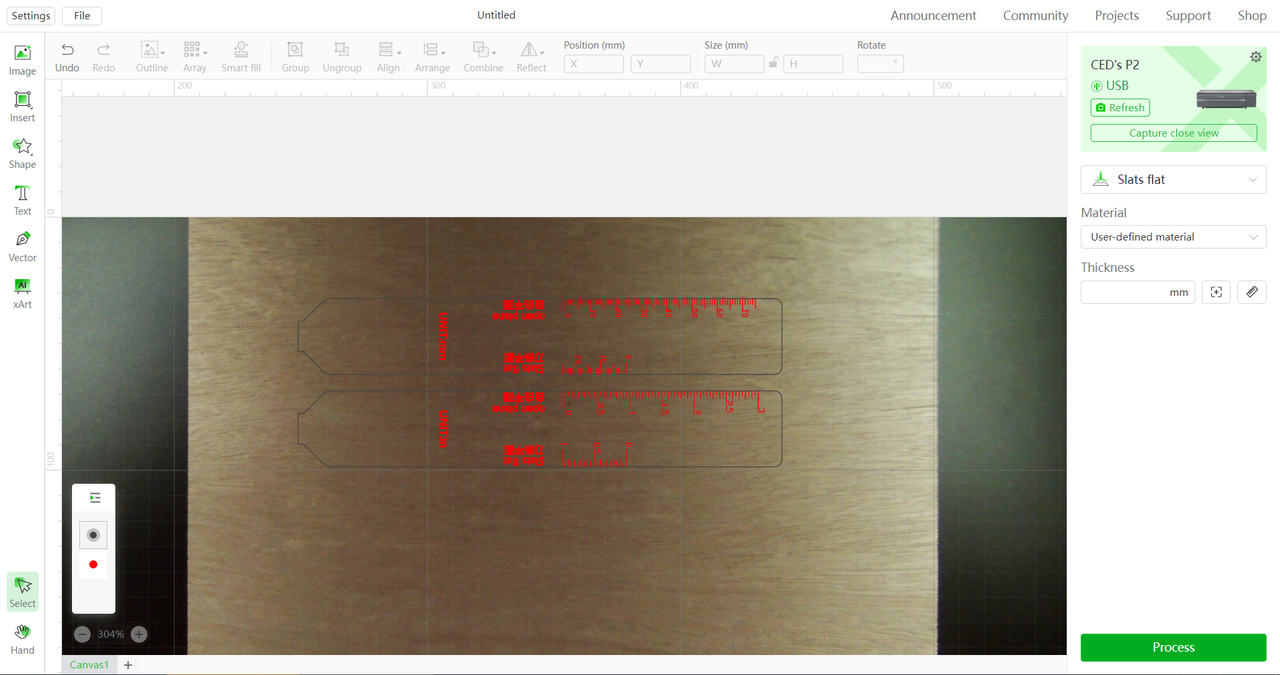Go to the Community page

coord(1036,16)
